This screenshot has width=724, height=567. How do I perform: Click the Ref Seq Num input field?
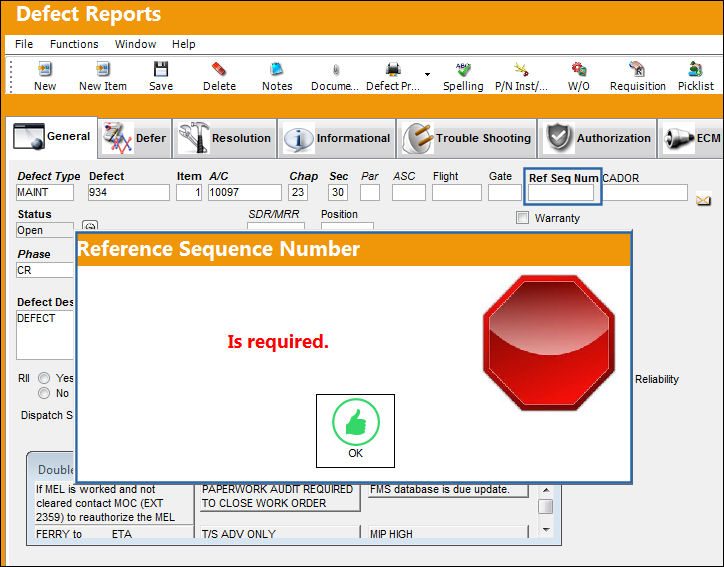[x=561, y=193]
